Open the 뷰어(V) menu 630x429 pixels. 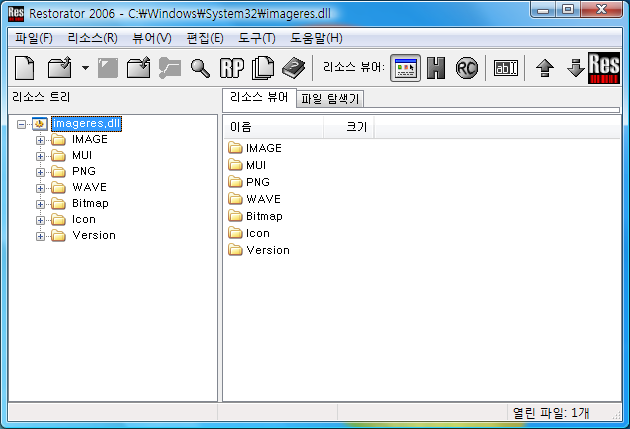(152, 38)
